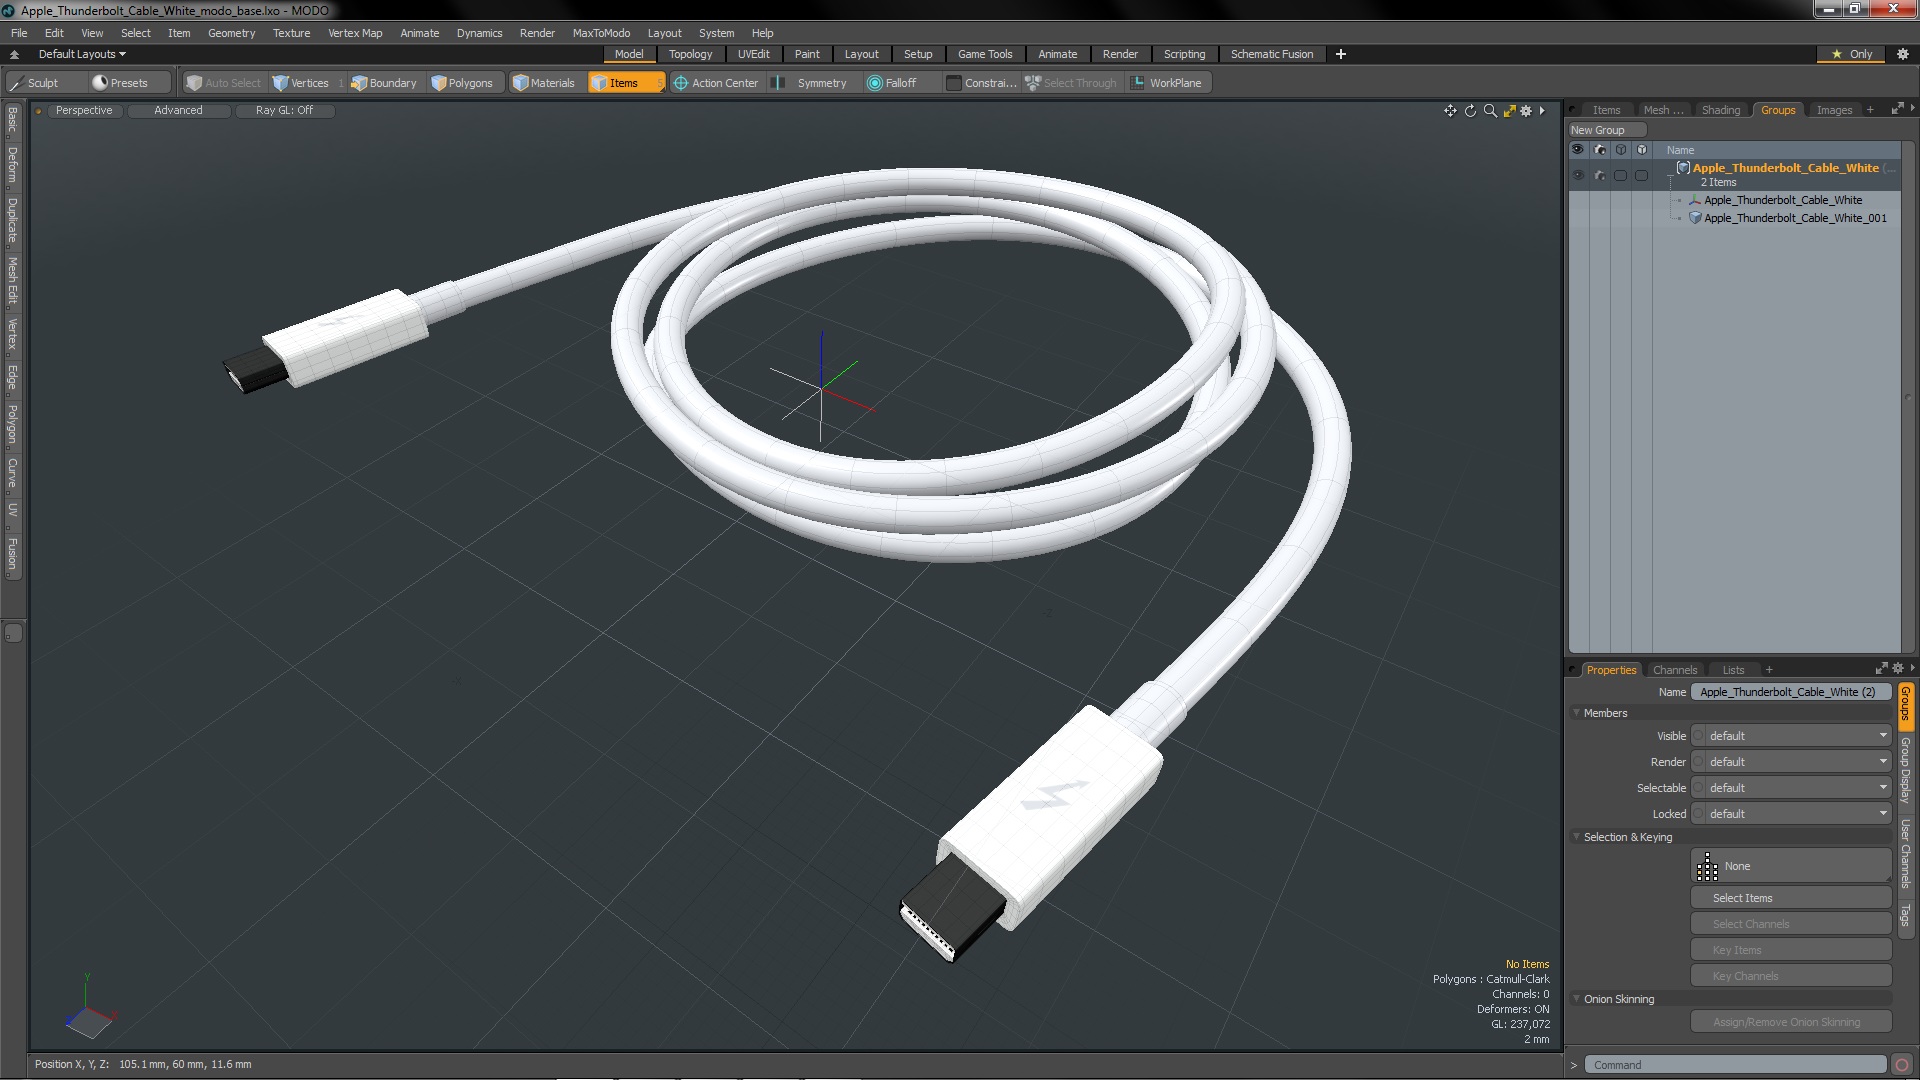Click the viewport pan arrows icon
The width and height of the screenshot is (1920, 1080).
coord(1450,111)
